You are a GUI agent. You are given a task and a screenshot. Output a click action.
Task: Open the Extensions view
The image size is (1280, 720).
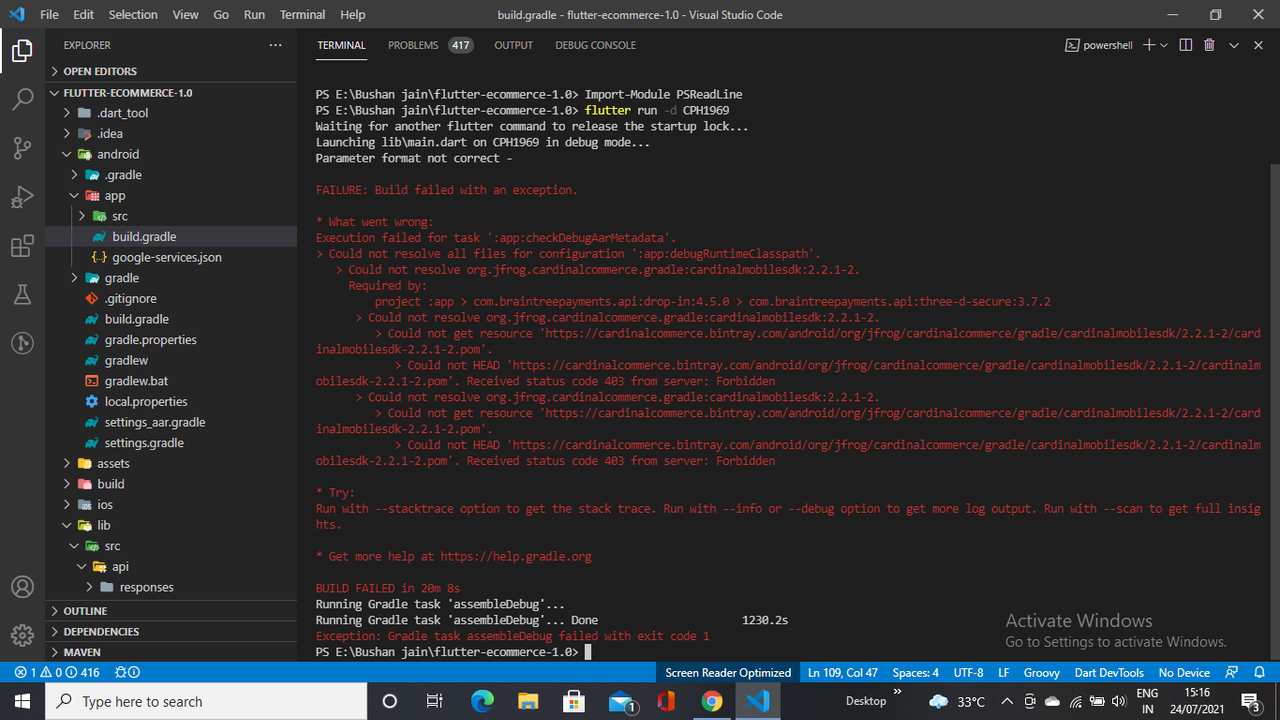coord(22,246)
